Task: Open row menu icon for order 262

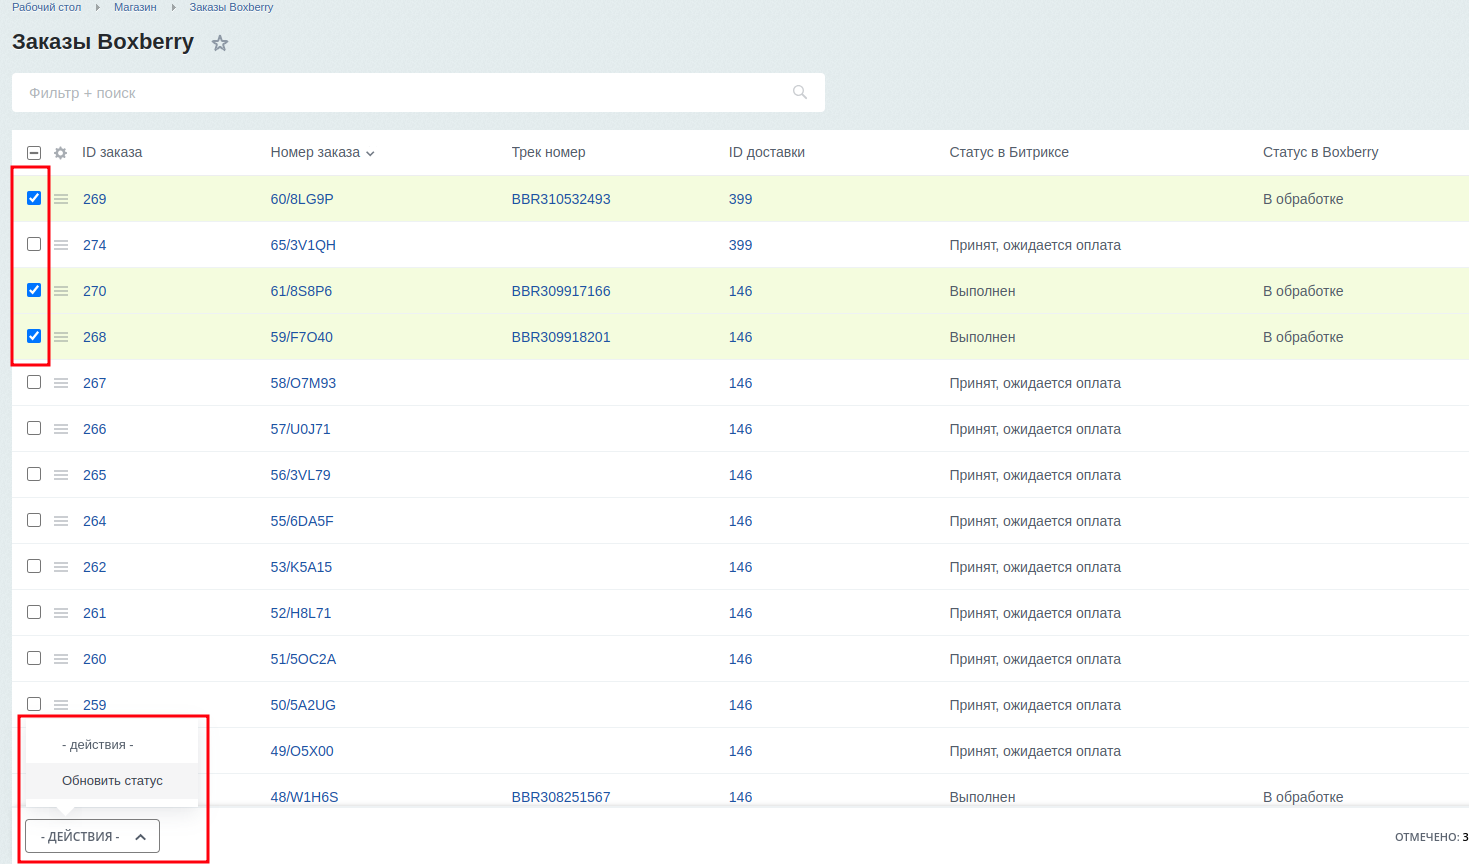Action: point(61,567)
